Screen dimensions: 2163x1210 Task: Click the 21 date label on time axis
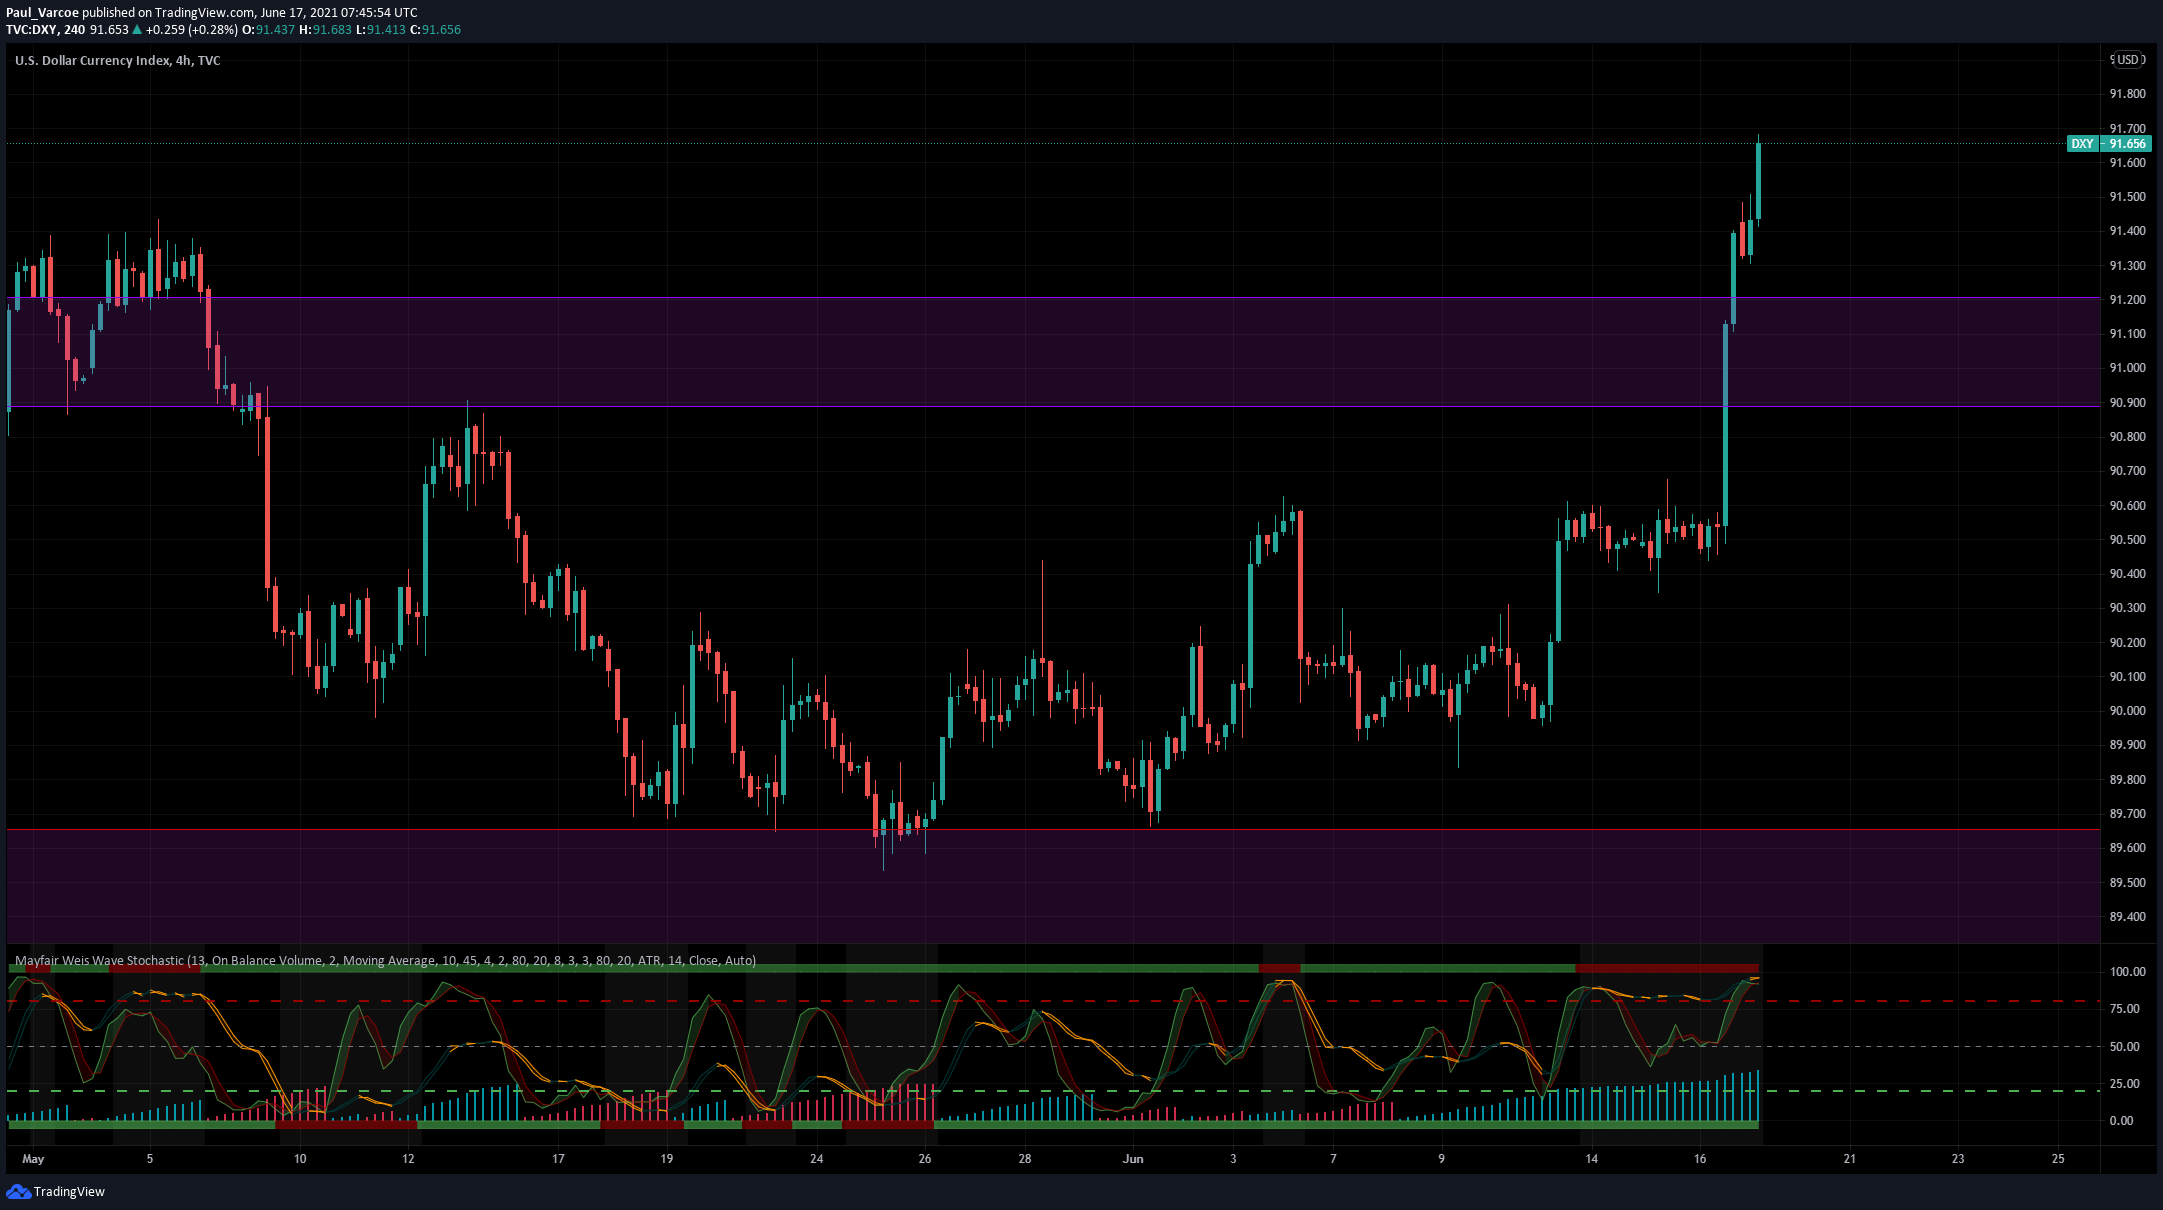[x=1850, y=1159]
